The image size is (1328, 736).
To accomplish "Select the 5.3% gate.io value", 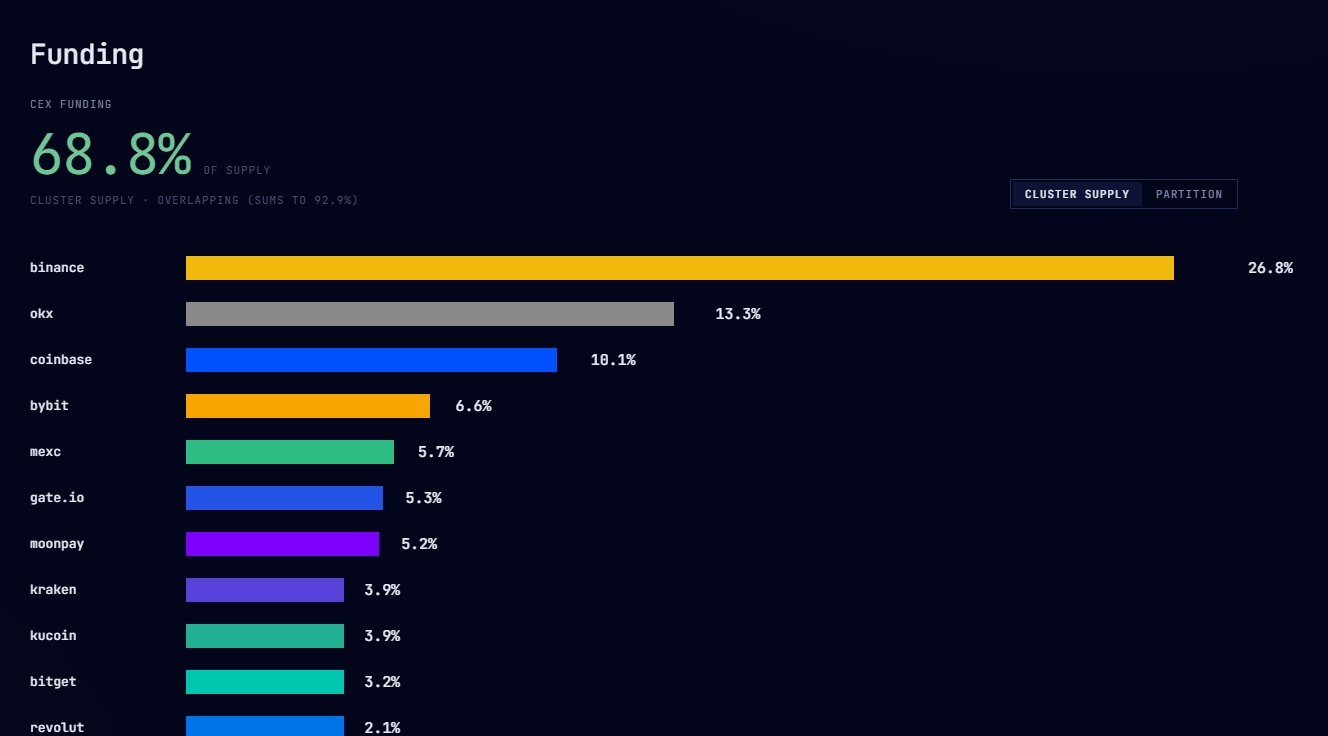I will point(423,498).
